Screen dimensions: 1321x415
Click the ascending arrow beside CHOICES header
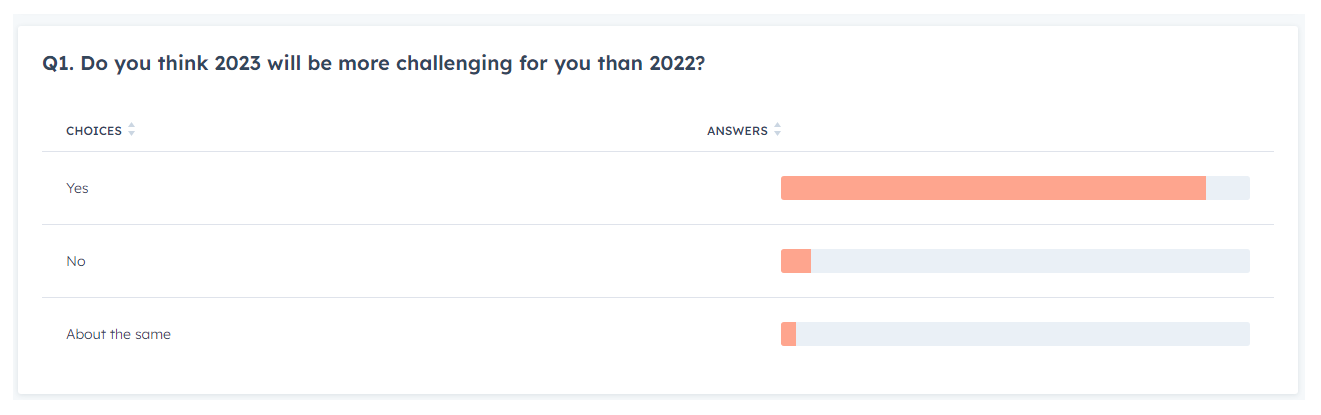[x=131, y=126]
